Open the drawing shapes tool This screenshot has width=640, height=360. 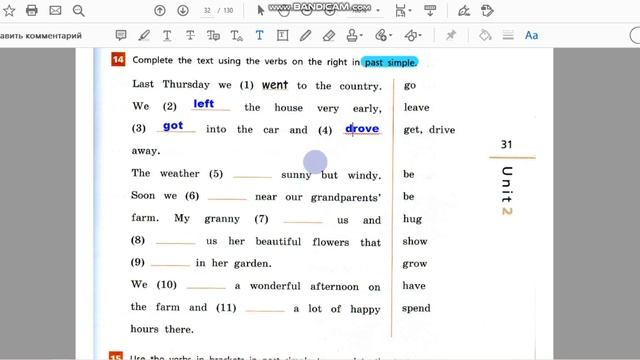click(x=410, y=36)
